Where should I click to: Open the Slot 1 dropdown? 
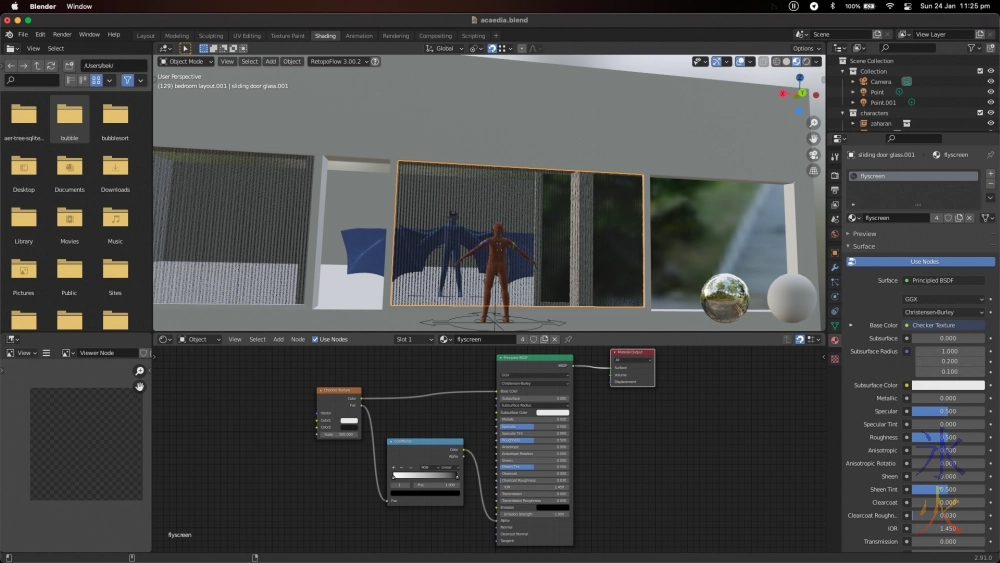[x=414, y=339]
